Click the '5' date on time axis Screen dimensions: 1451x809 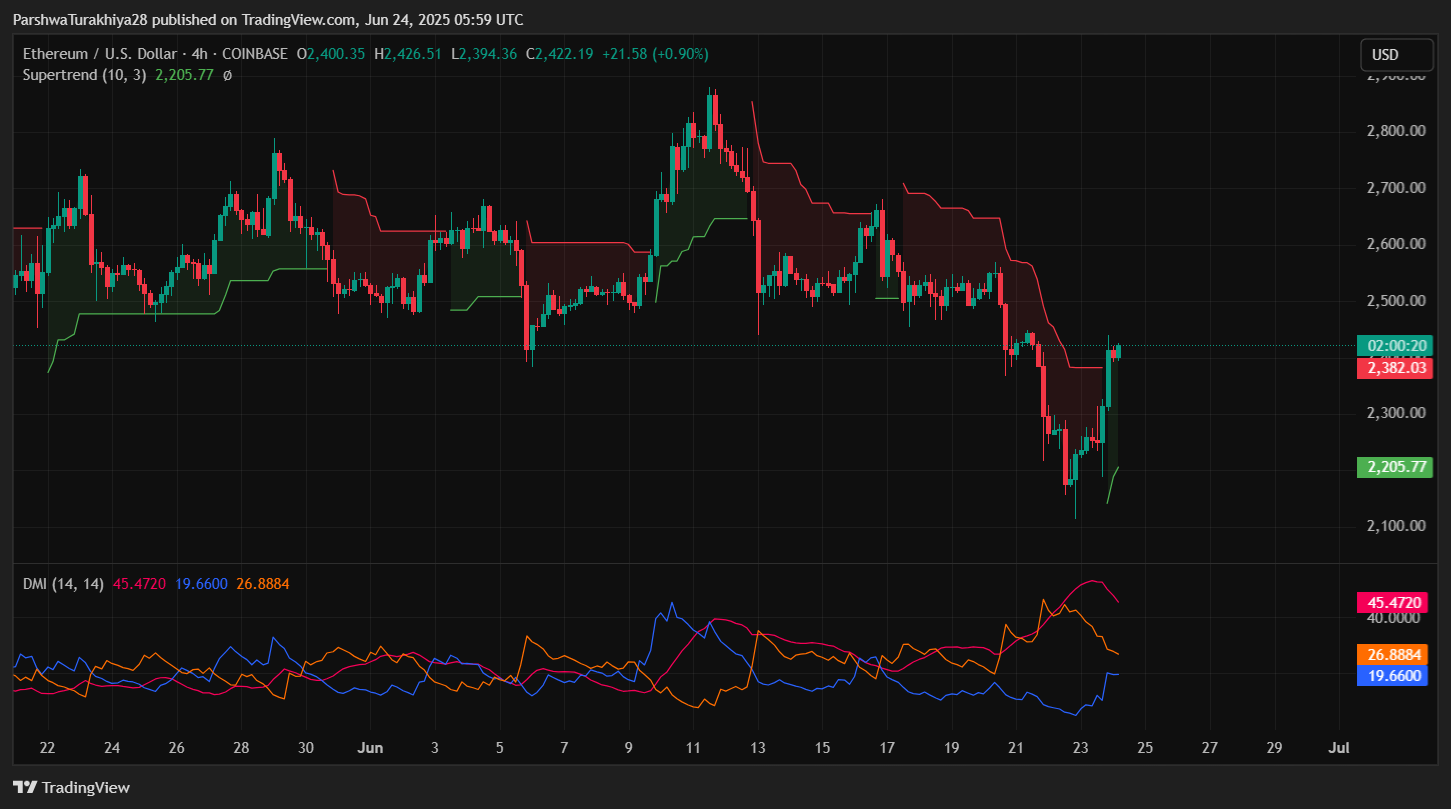[500, 748]
